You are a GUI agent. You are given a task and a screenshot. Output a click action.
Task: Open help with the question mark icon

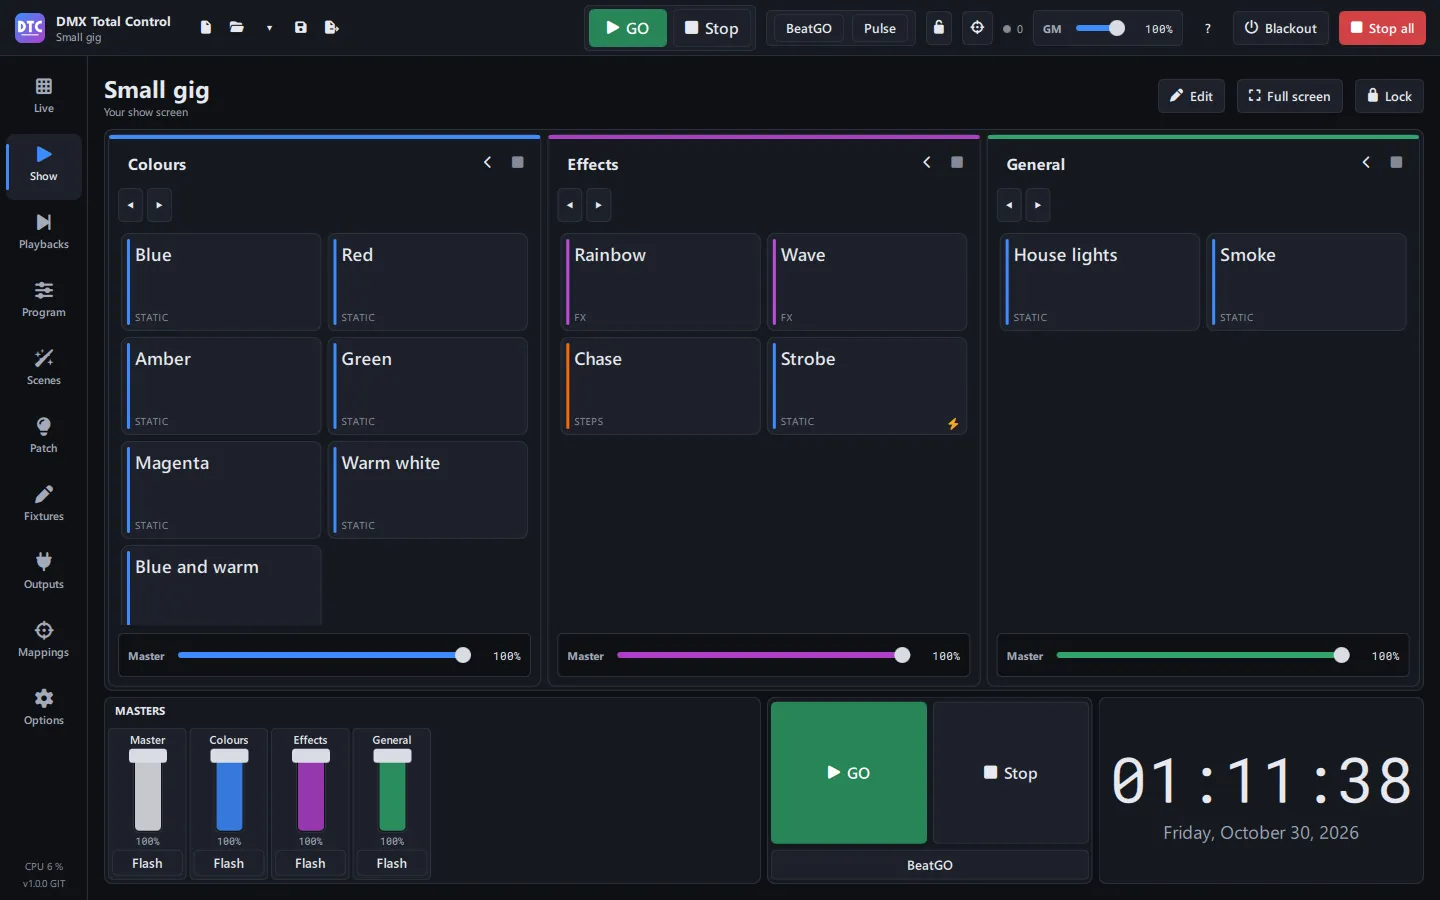(1207, 29)
